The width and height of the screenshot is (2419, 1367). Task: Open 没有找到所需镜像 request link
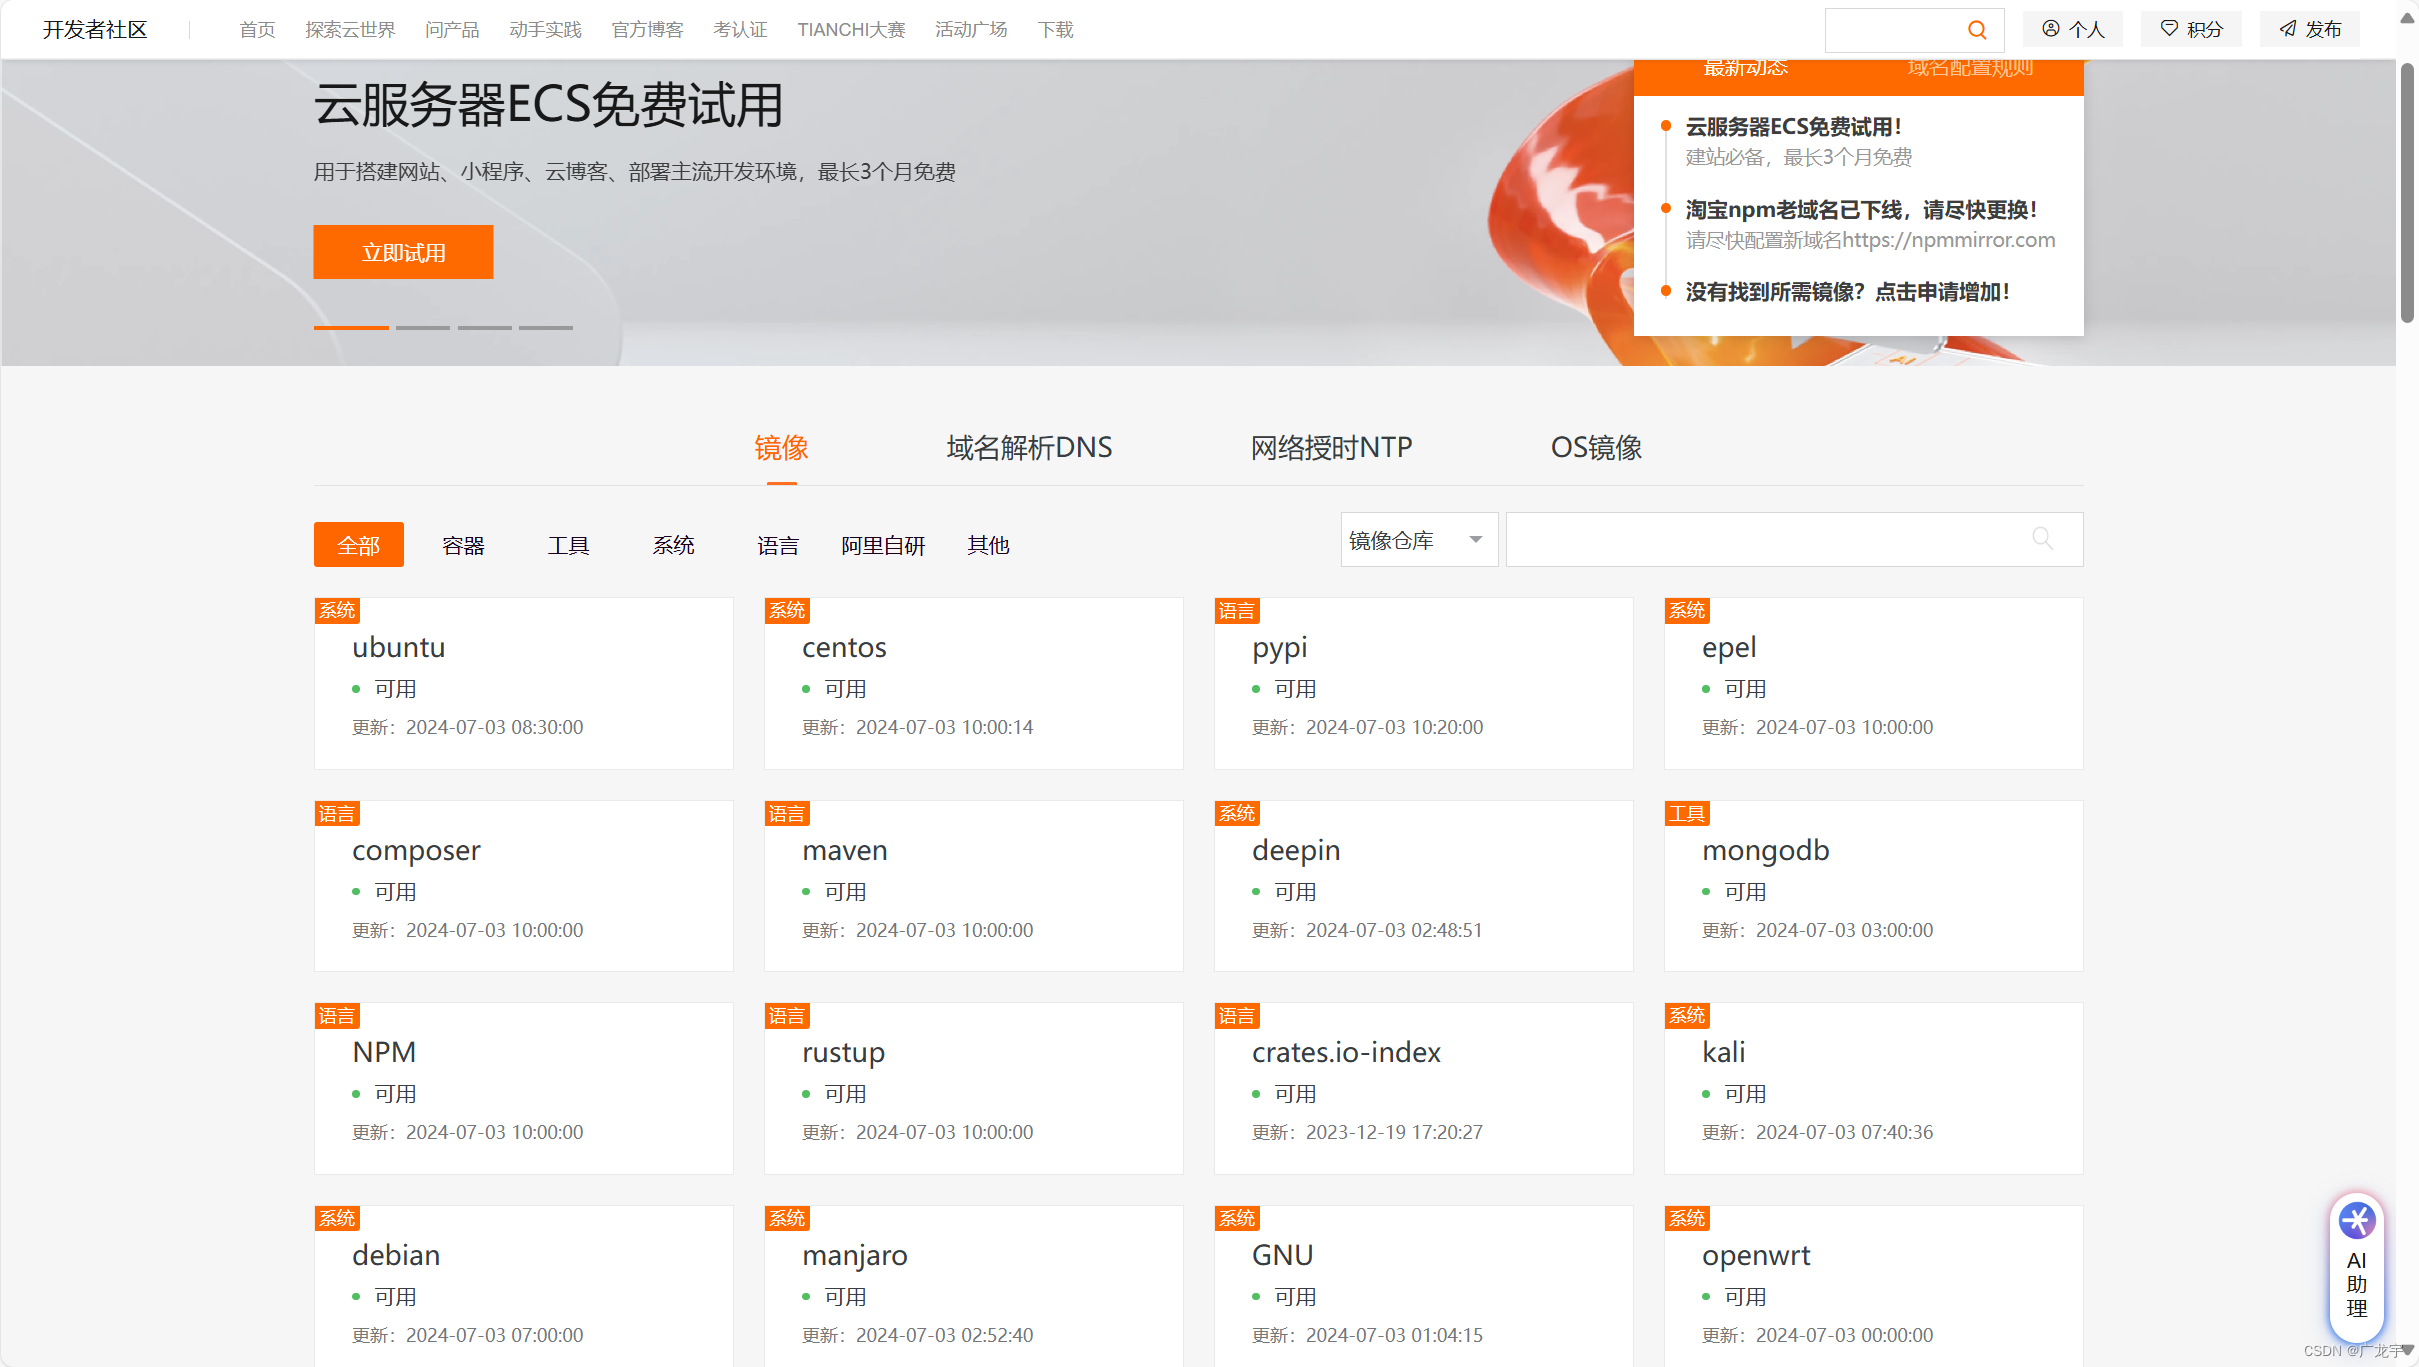click(x=1847, y=292)
